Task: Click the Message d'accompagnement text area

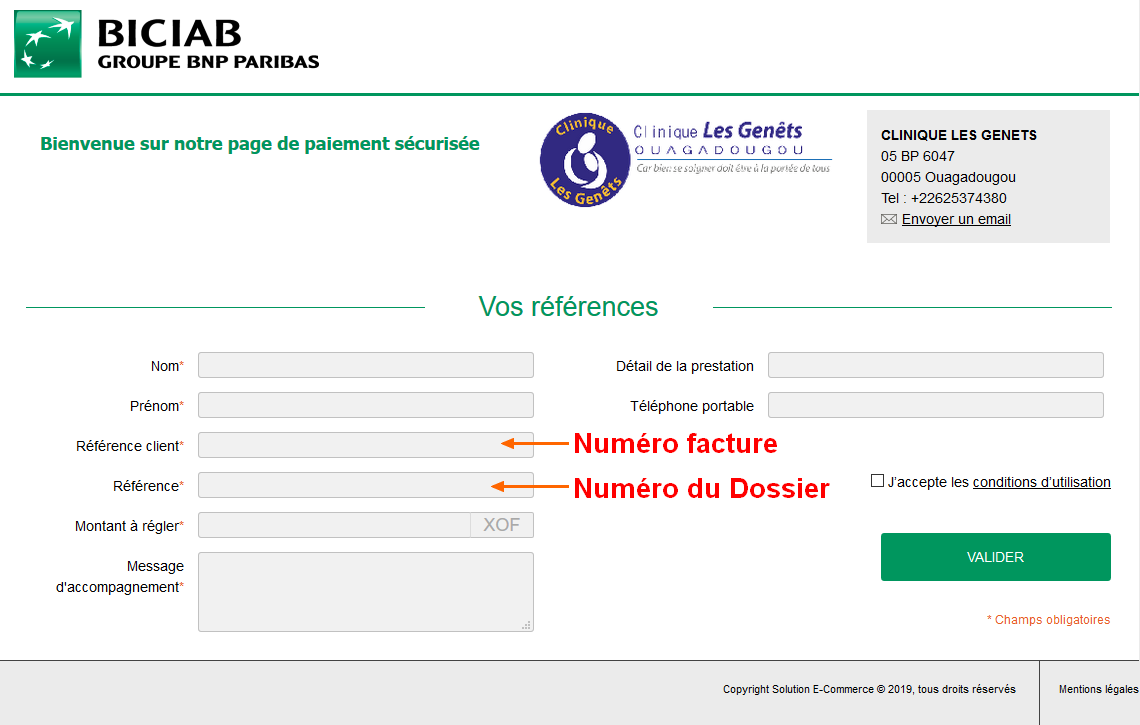Action: coord(365,590)
